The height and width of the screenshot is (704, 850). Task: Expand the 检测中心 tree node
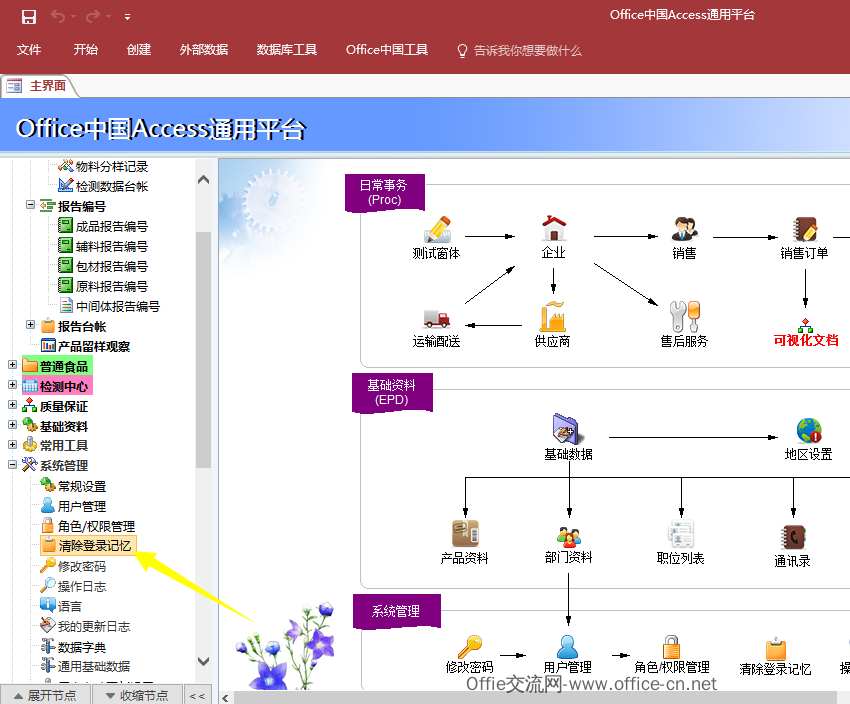tap(12, 385)
